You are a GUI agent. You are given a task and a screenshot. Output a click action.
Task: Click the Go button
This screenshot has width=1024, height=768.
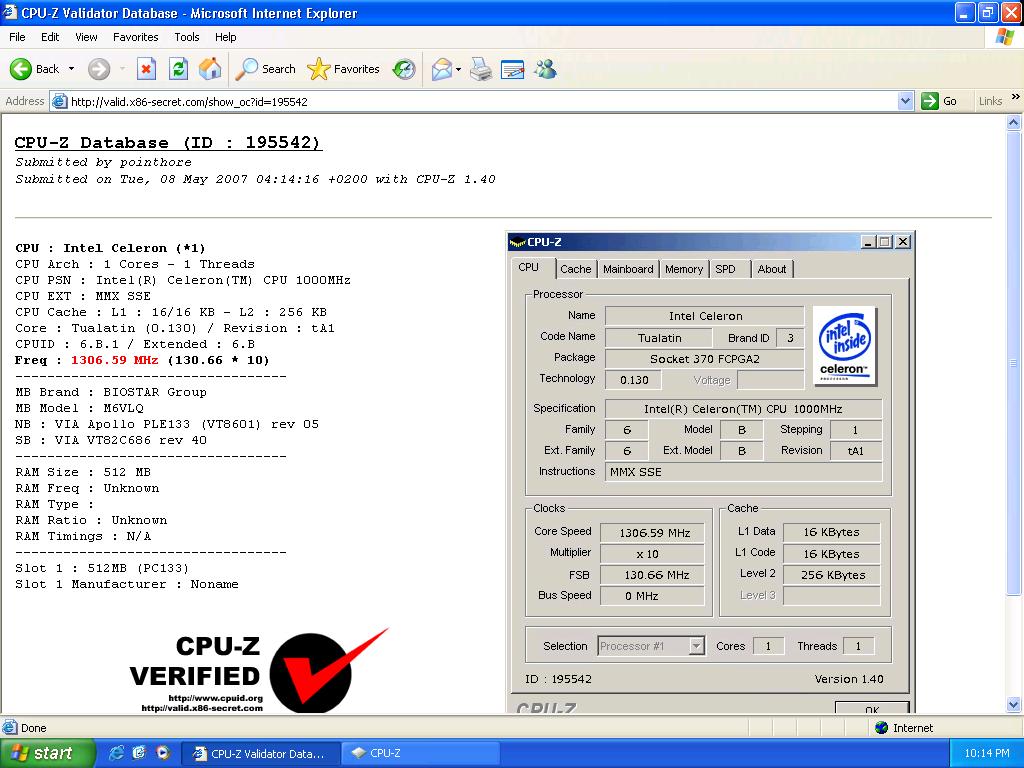[x=940, y=101]
